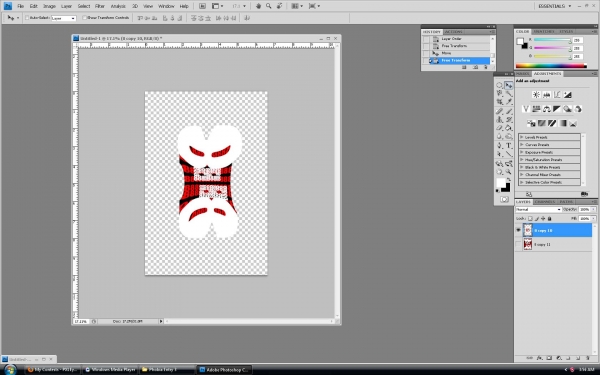Select the Zoom tool in toolbox

click(509, 172)
